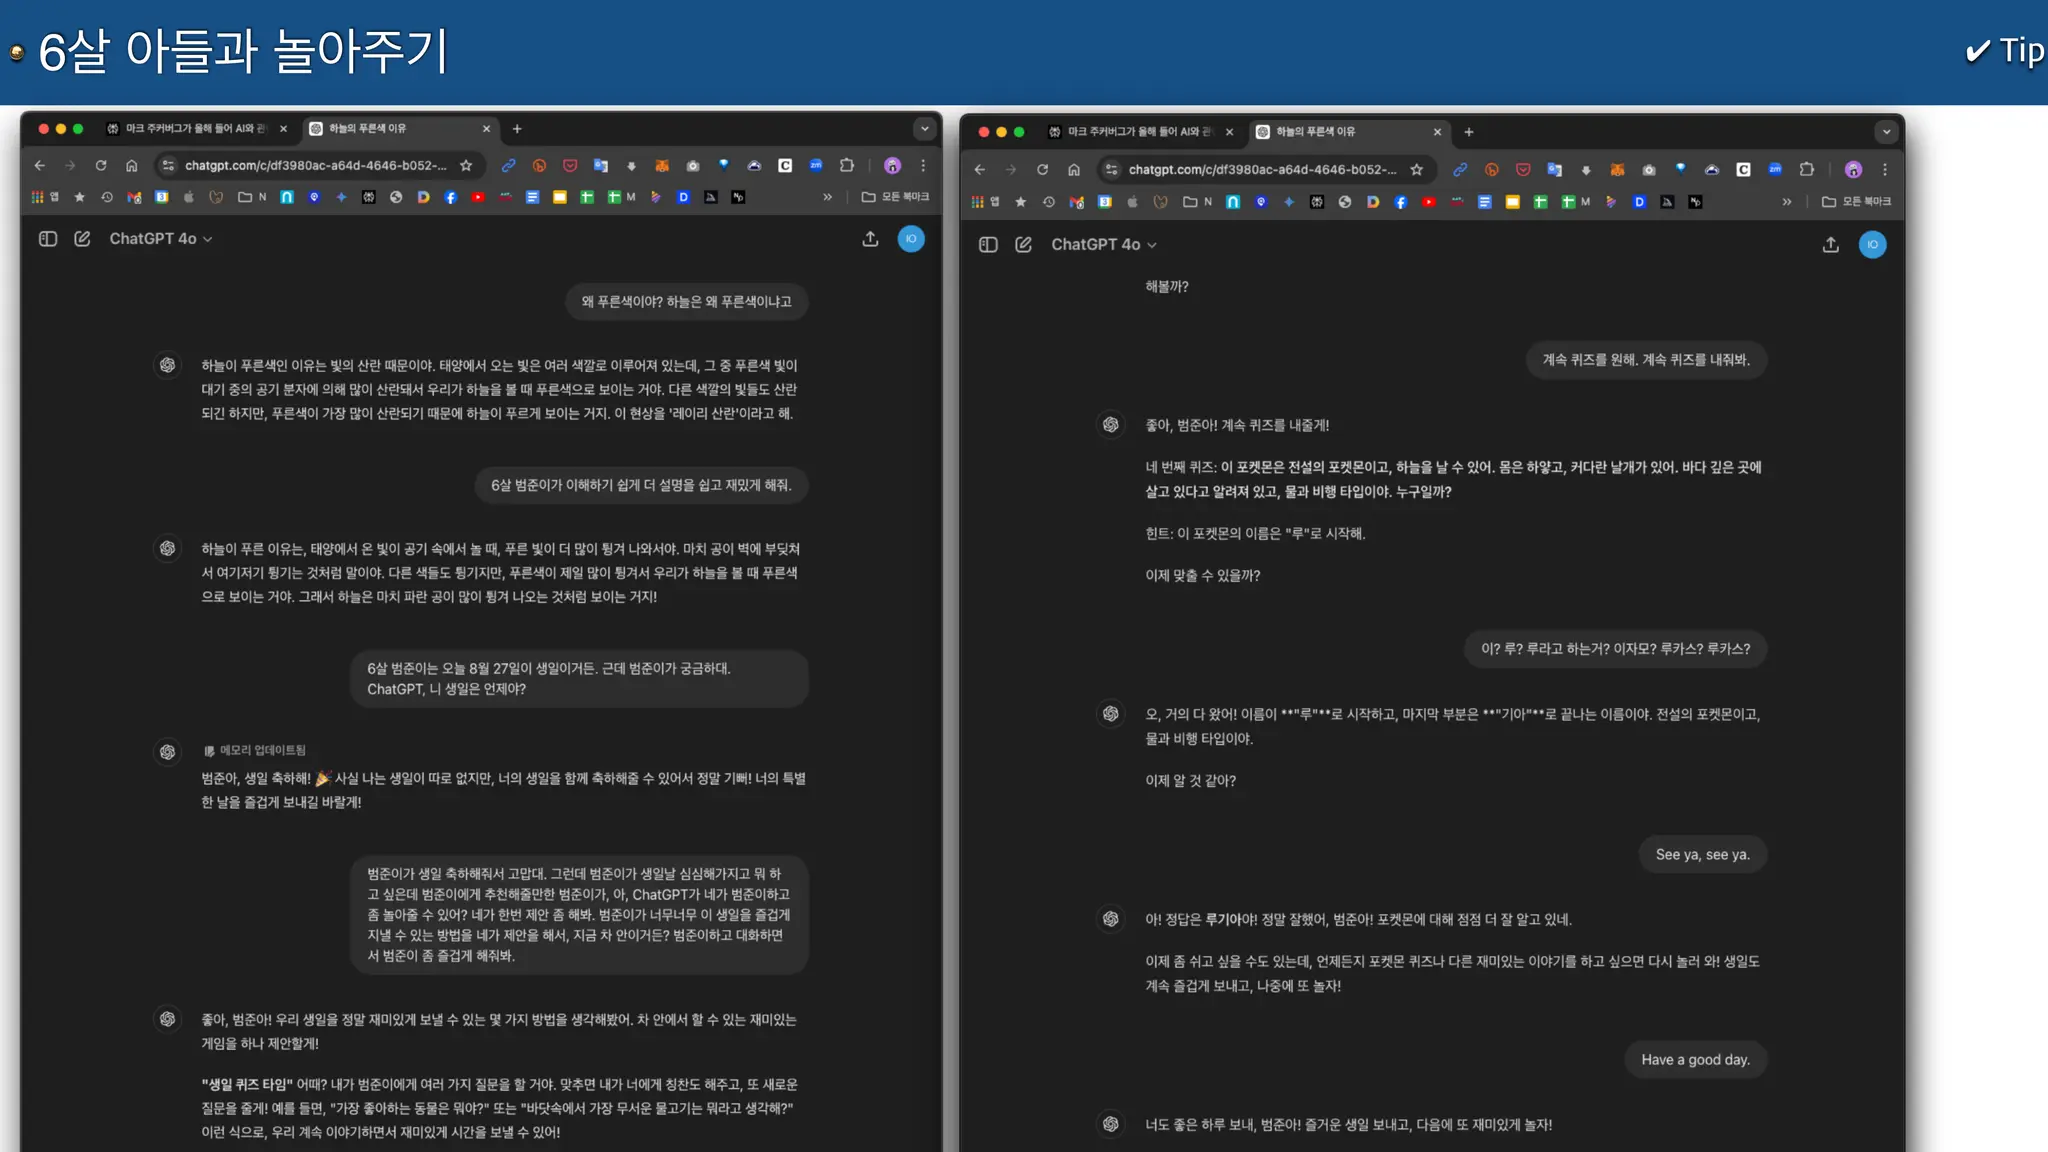Click the Pocket extension icon in left toolbar
This screenshot has height=1152, width=2048.
570,166
